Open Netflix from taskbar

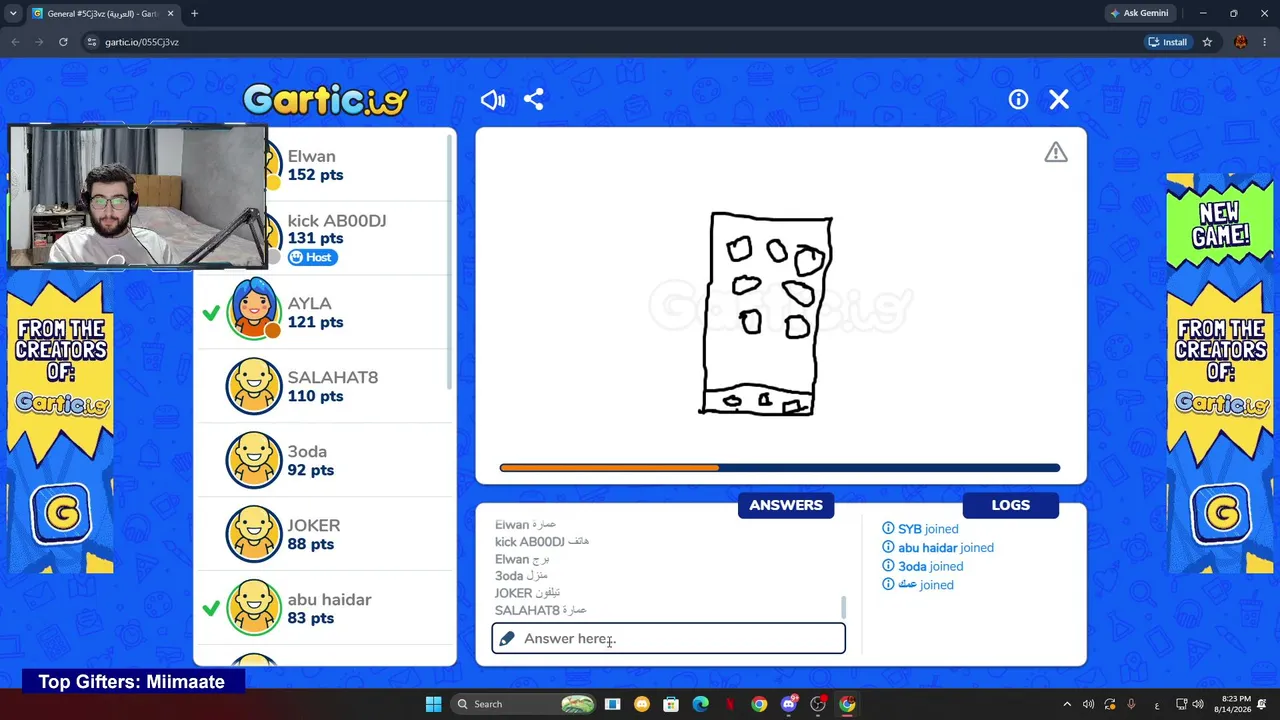(730, 704)
